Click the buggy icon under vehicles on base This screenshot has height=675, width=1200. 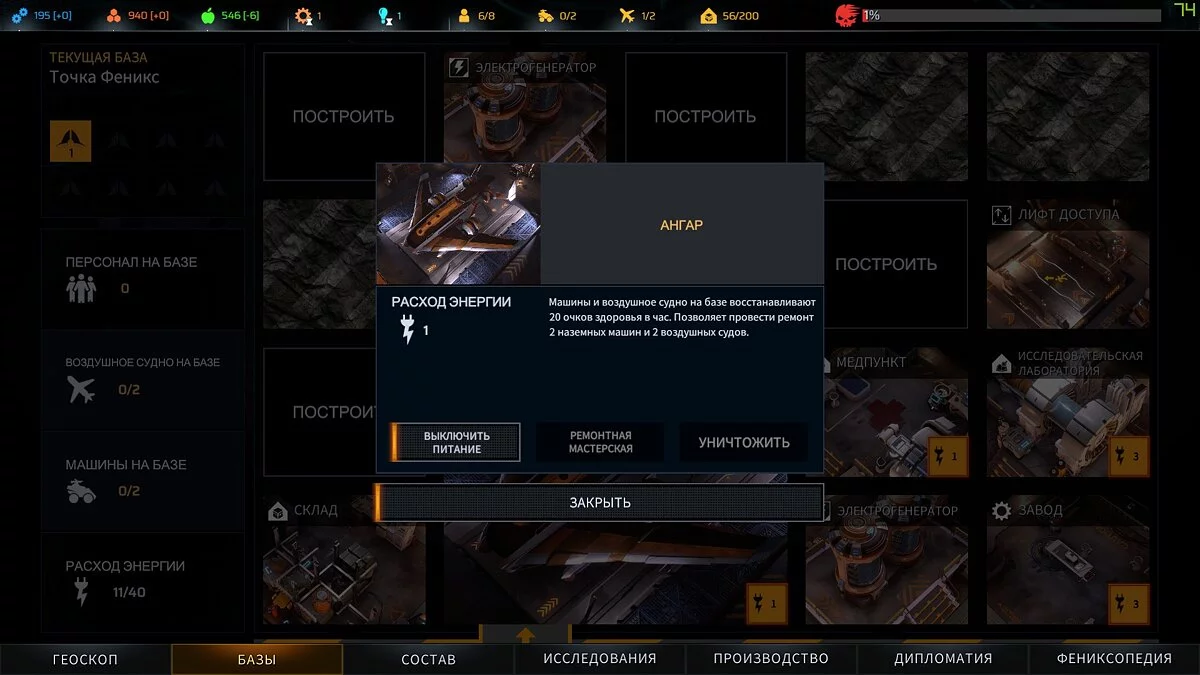click(x=82, y=491)
